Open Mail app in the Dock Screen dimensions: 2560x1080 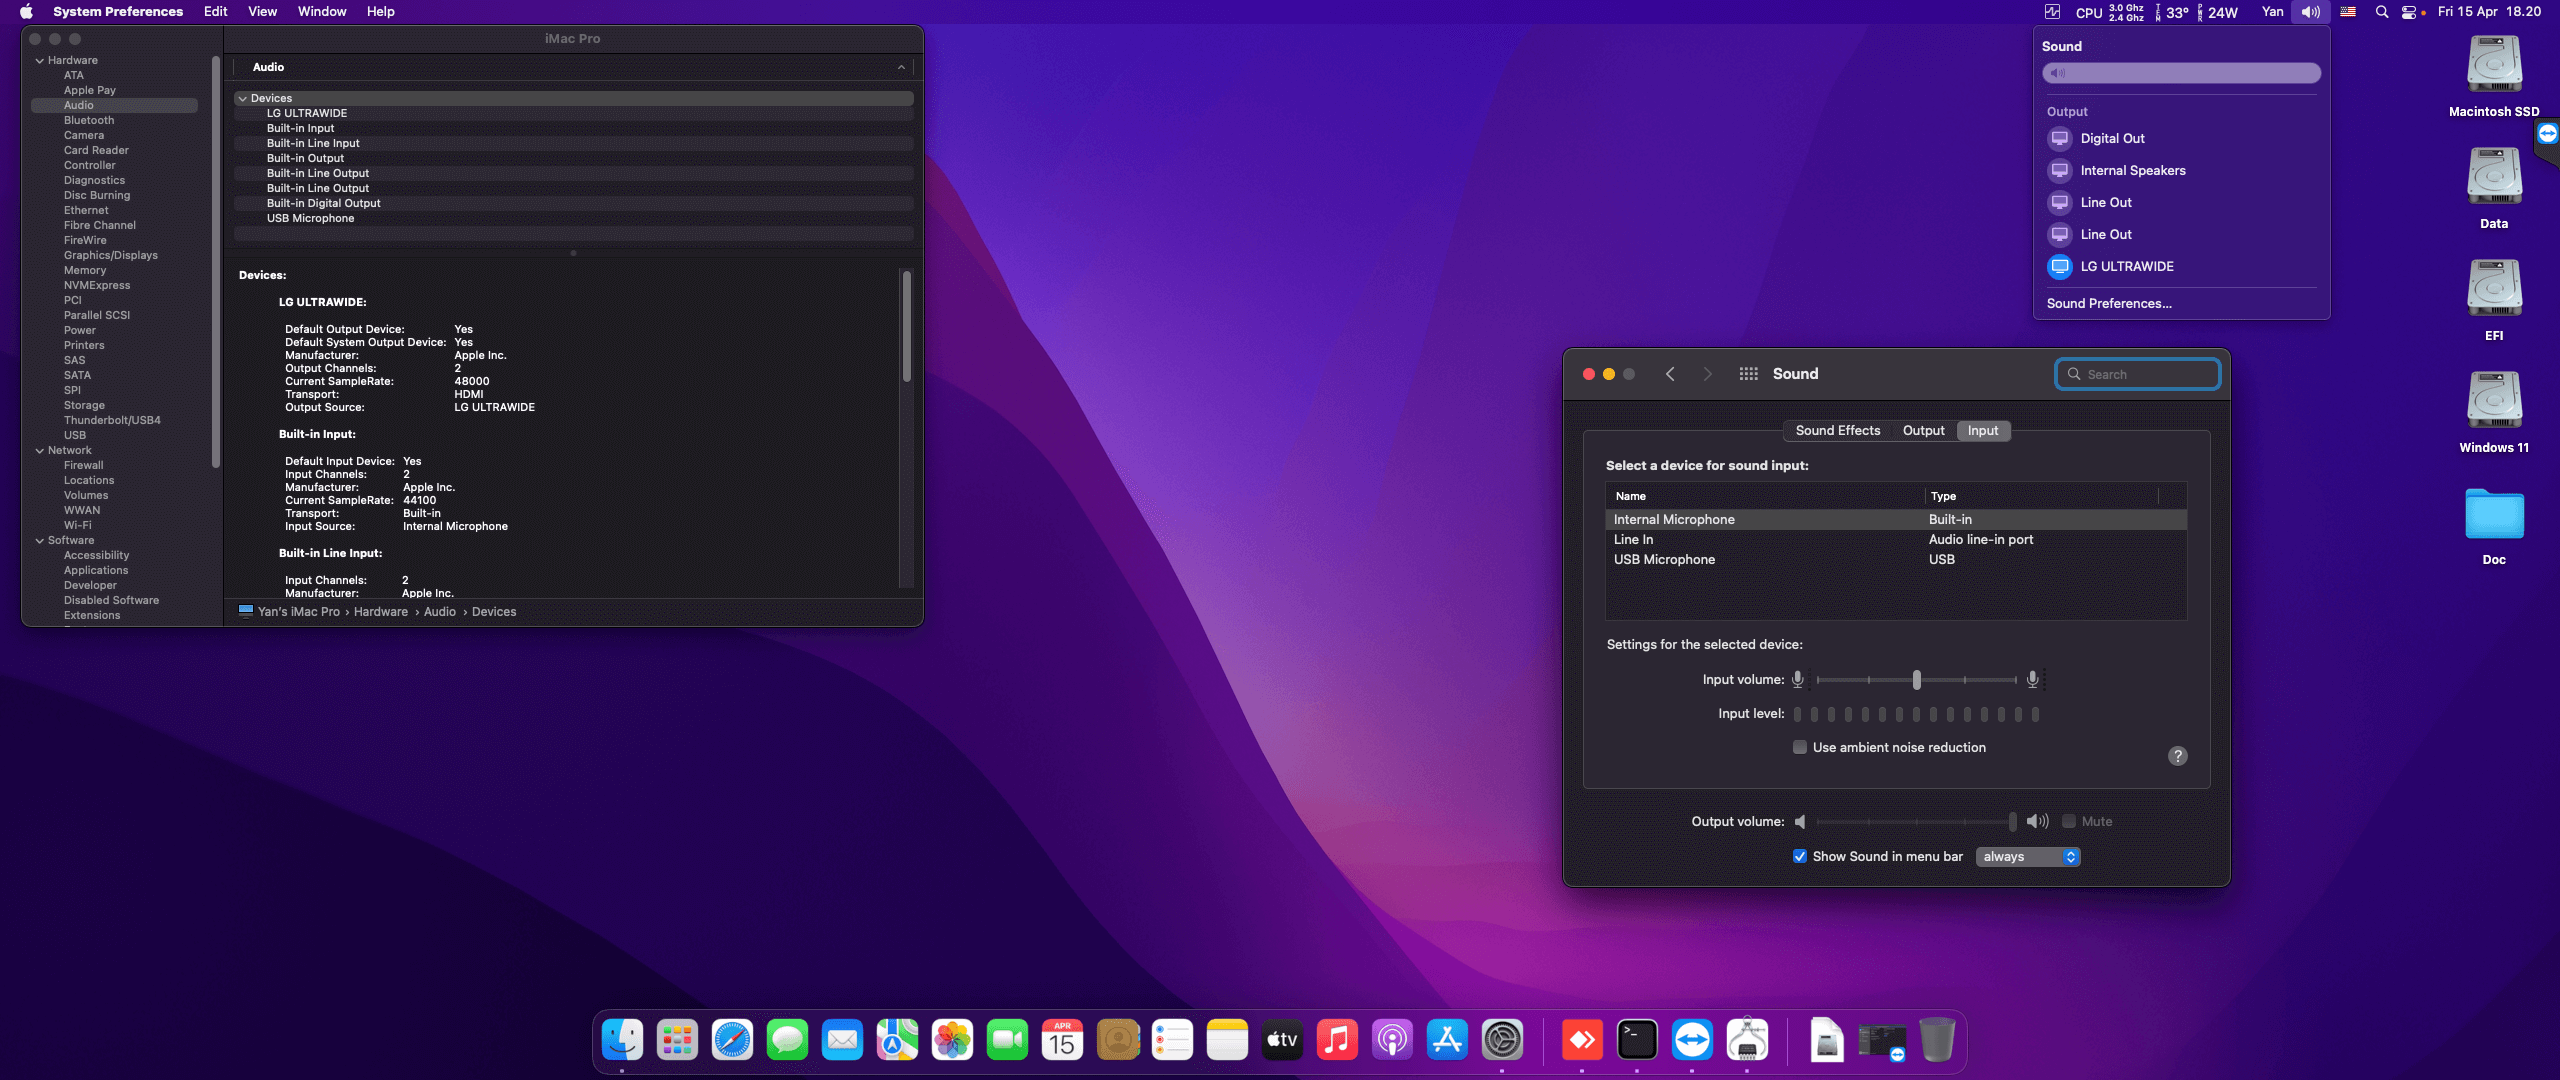click(x=842, y=1041)
